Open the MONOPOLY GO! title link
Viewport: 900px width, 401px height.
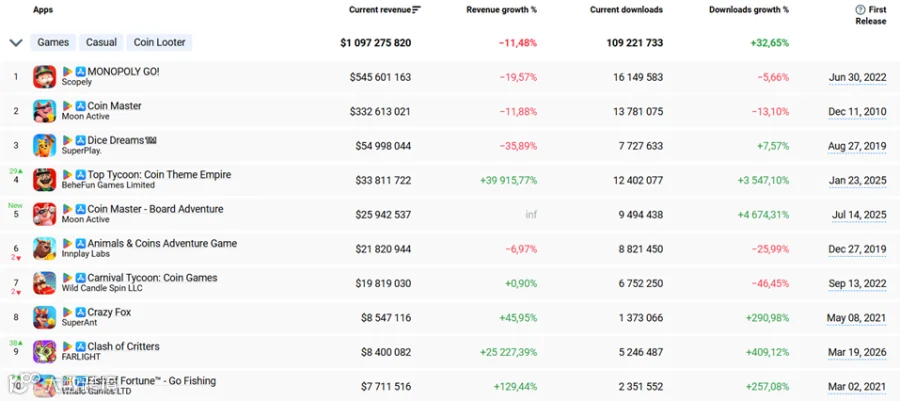point(123,72)
